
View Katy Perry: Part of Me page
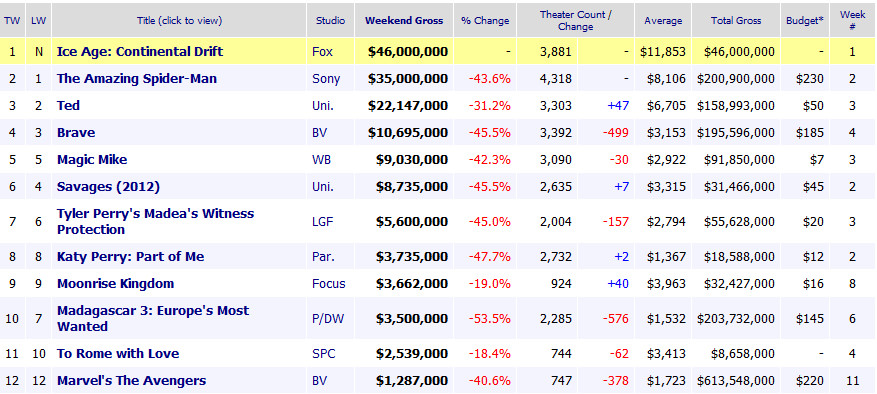pos(130,256)
